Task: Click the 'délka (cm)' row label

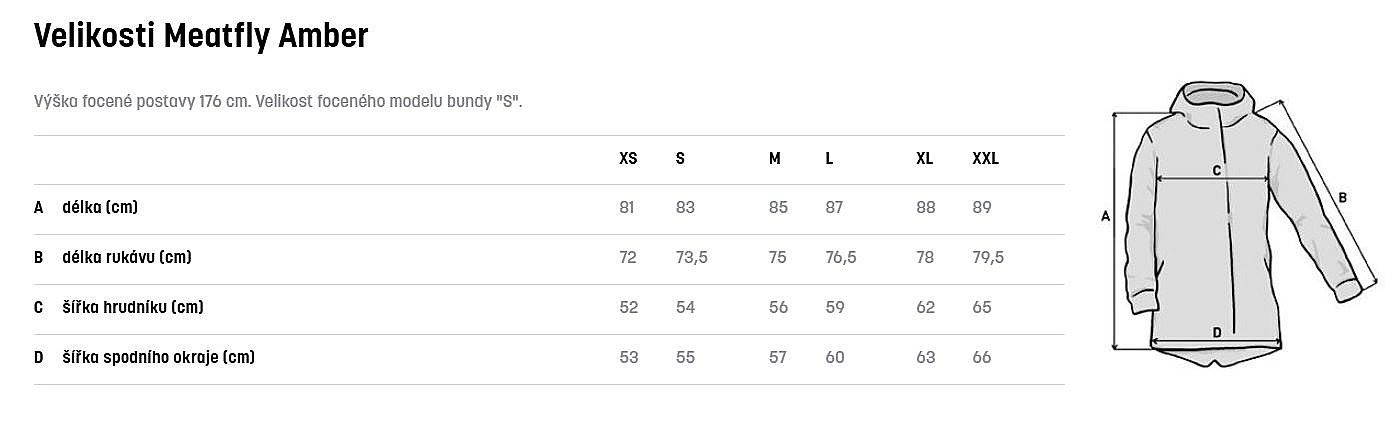Action: 99,208
